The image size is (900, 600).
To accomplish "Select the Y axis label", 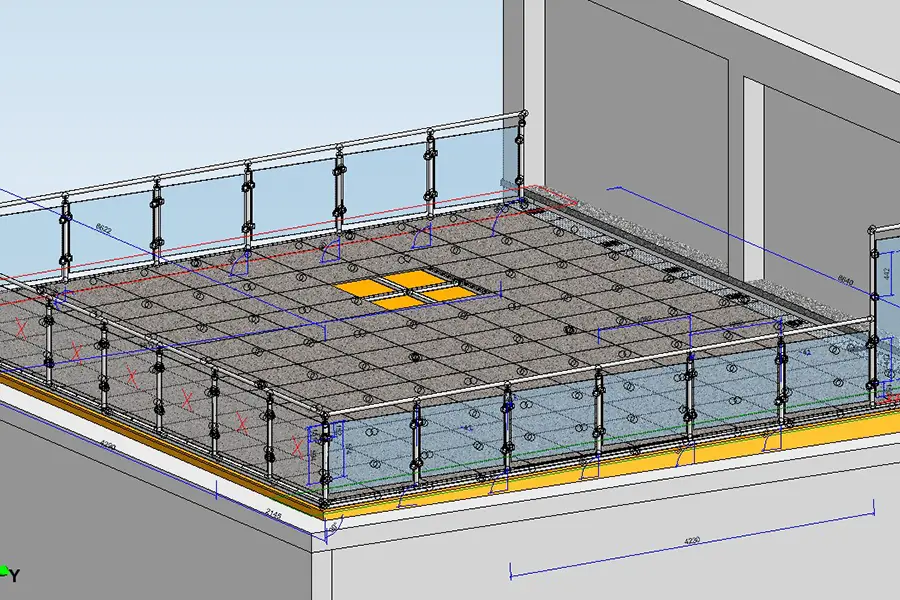I will 15,577.
